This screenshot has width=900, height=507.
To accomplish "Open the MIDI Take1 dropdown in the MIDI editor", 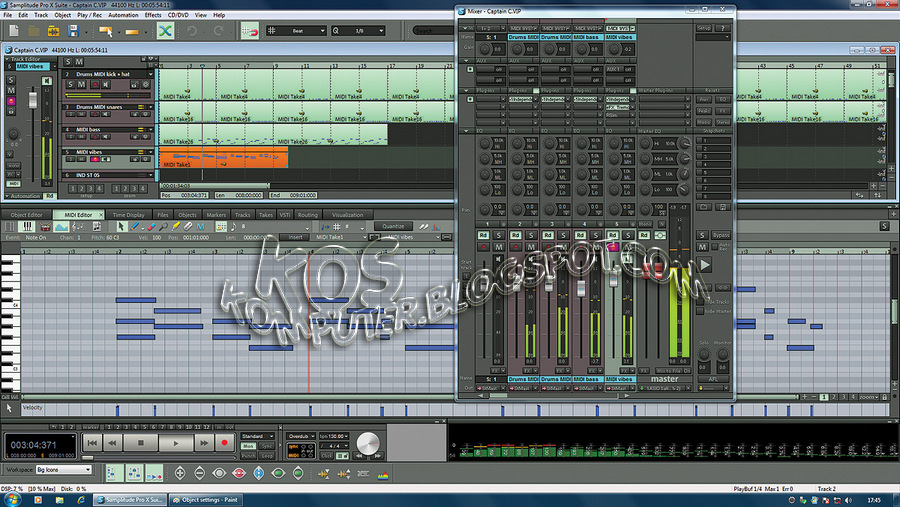I will coord(340,237).
